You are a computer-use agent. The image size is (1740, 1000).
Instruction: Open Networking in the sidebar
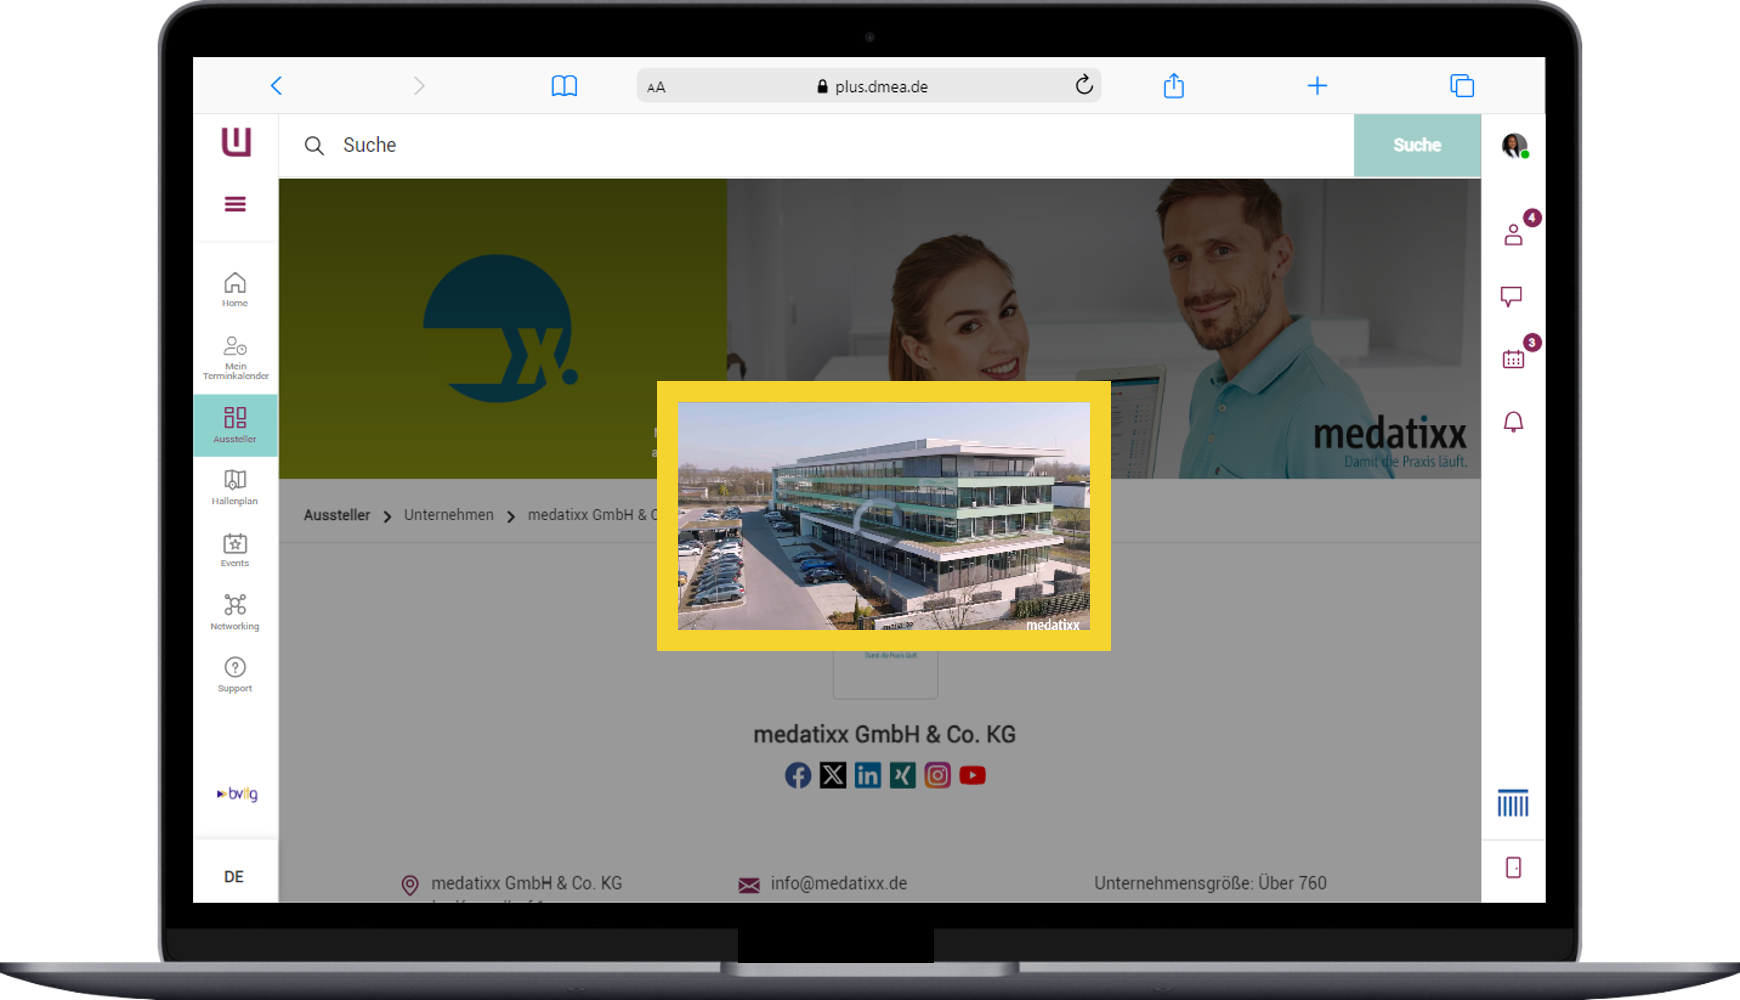point(235,611)
